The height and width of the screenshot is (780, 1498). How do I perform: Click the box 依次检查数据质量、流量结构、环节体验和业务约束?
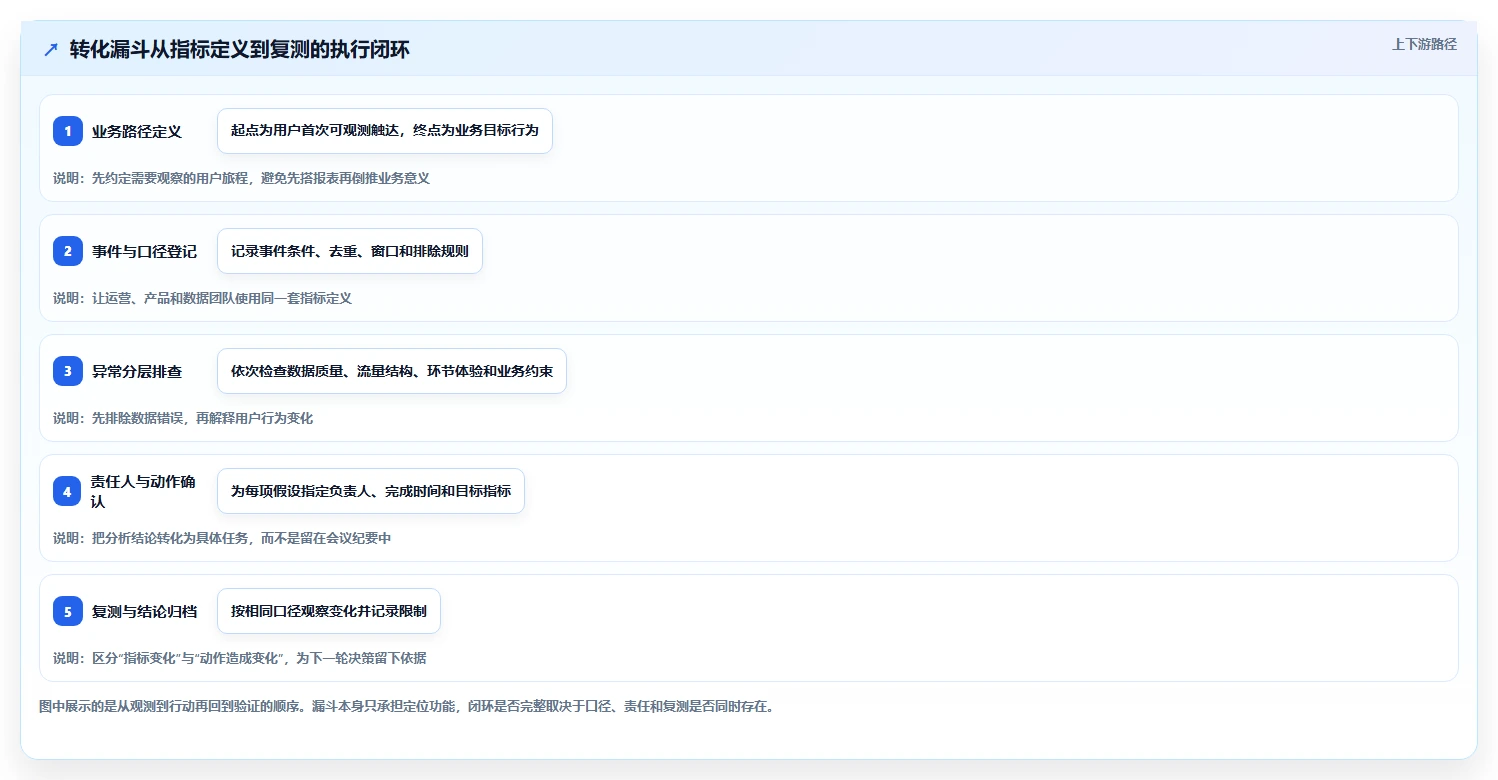pos(392,371)
